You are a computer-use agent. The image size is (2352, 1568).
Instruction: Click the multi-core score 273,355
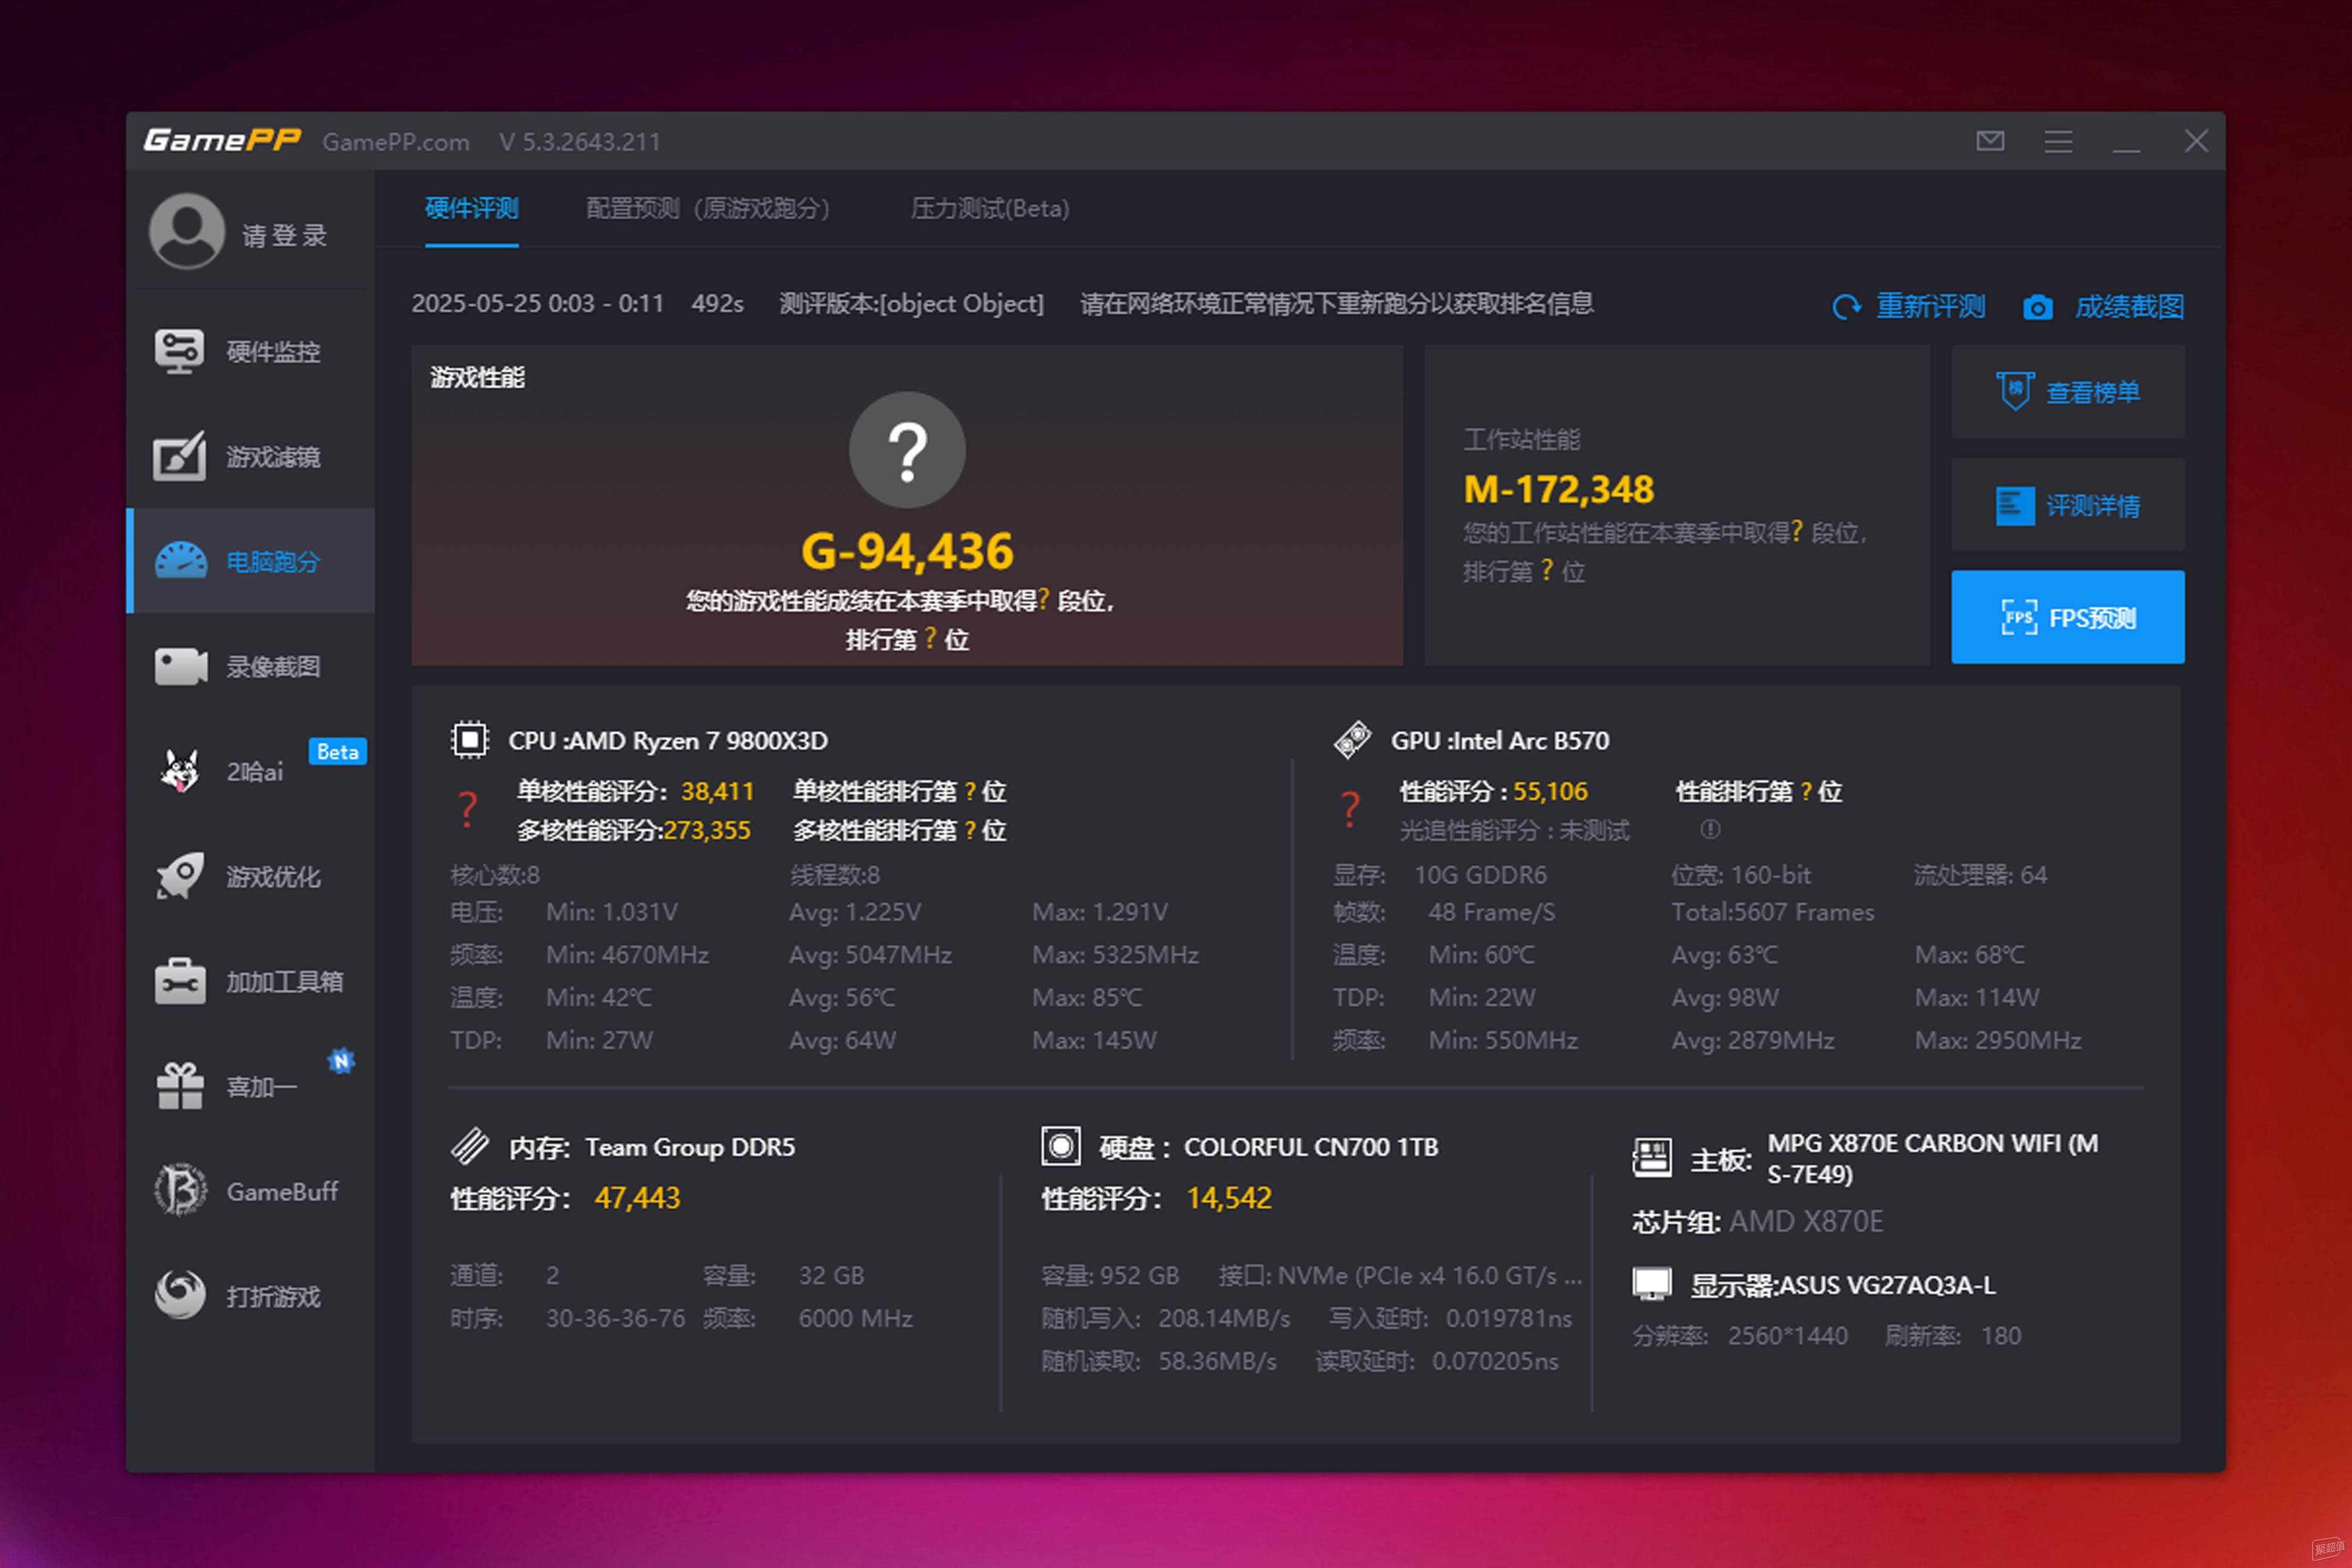pyautogui.click(x=707, y=830)
